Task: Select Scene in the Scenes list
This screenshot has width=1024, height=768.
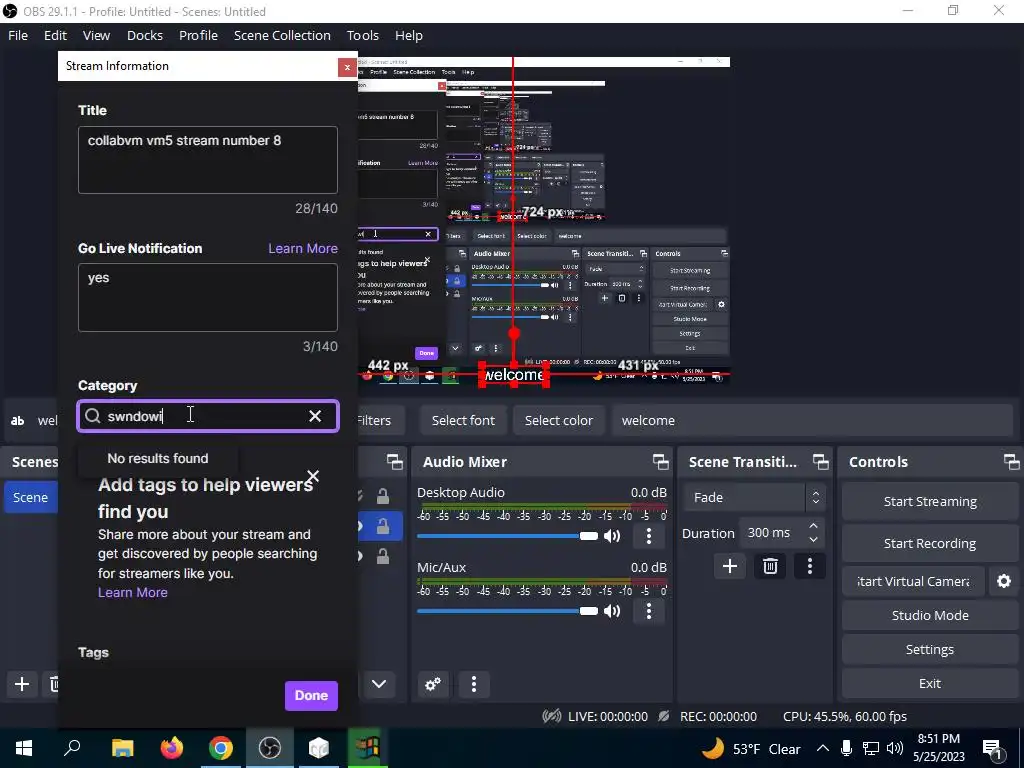Action: (31, 497)
